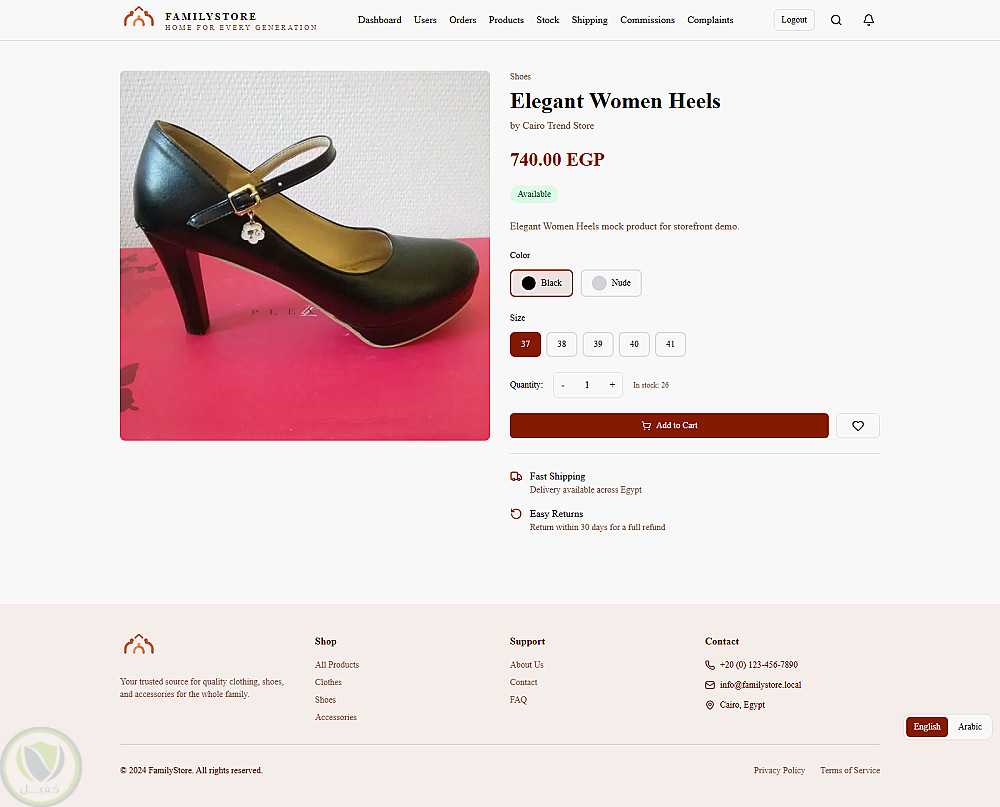Decrease quantity with minus button
1000x807 pixels.
coord(562,385)
